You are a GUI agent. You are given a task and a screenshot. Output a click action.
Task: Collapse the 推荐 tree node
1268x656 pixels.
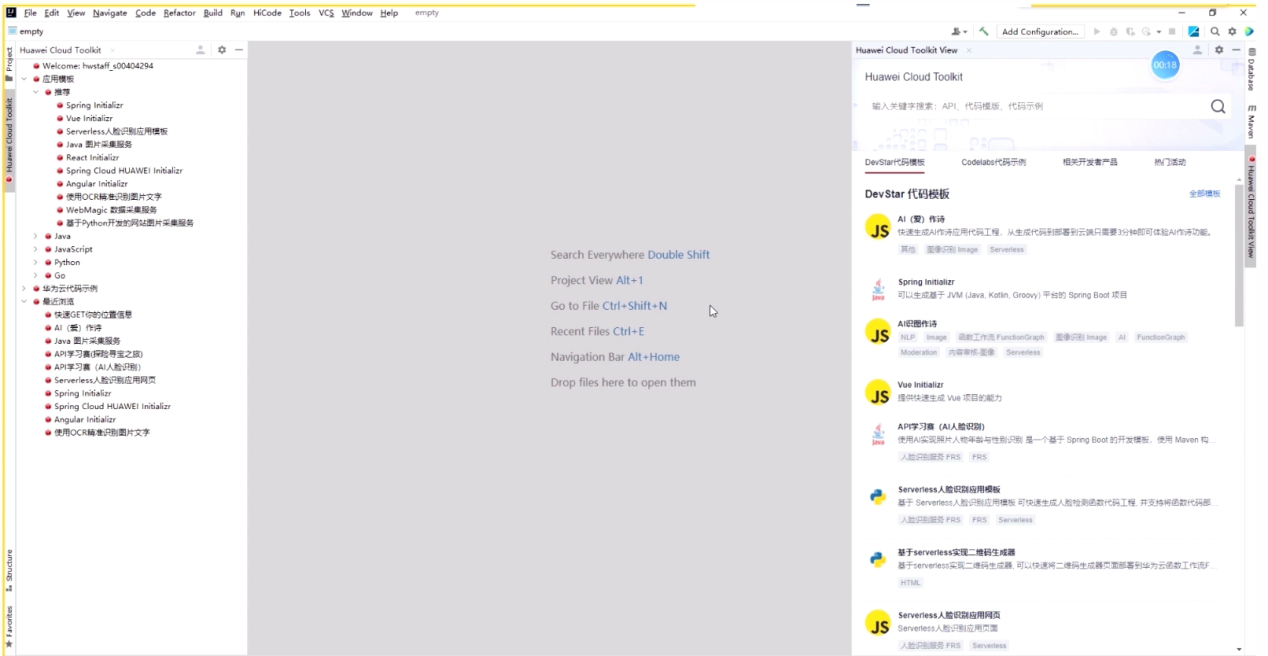point(36,92)
